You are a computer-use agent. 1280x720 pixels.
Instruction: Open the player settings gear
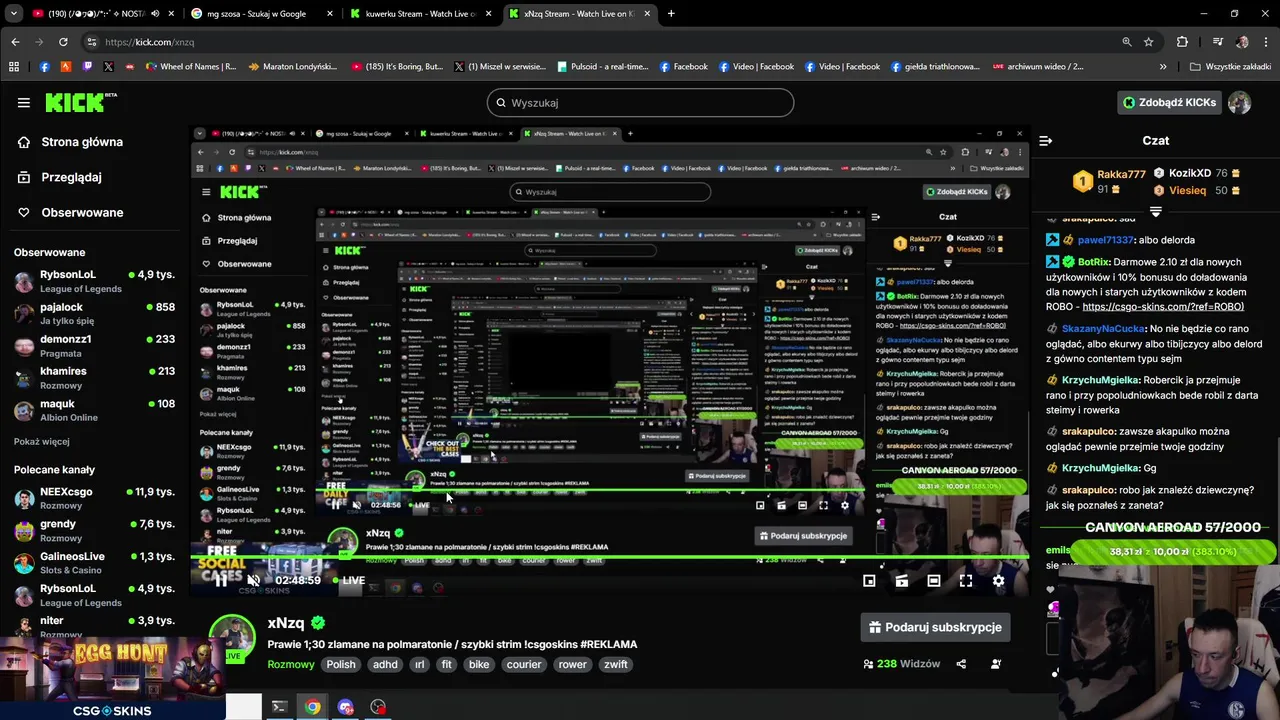click(x=998, y=580)
